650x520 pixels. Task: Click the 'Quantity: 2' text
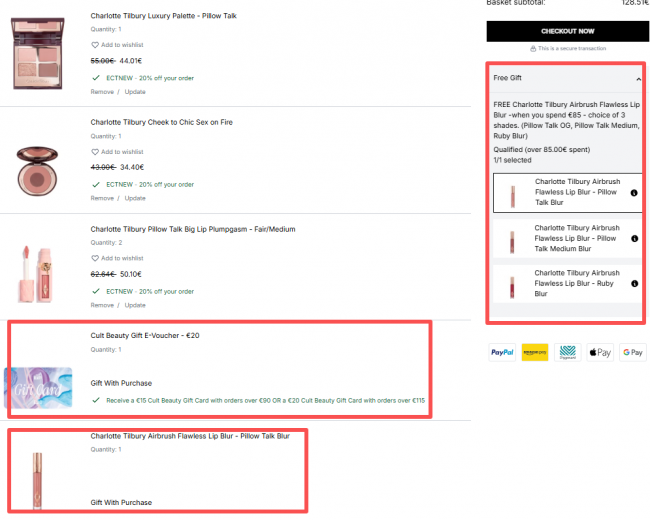coord(107,243)
